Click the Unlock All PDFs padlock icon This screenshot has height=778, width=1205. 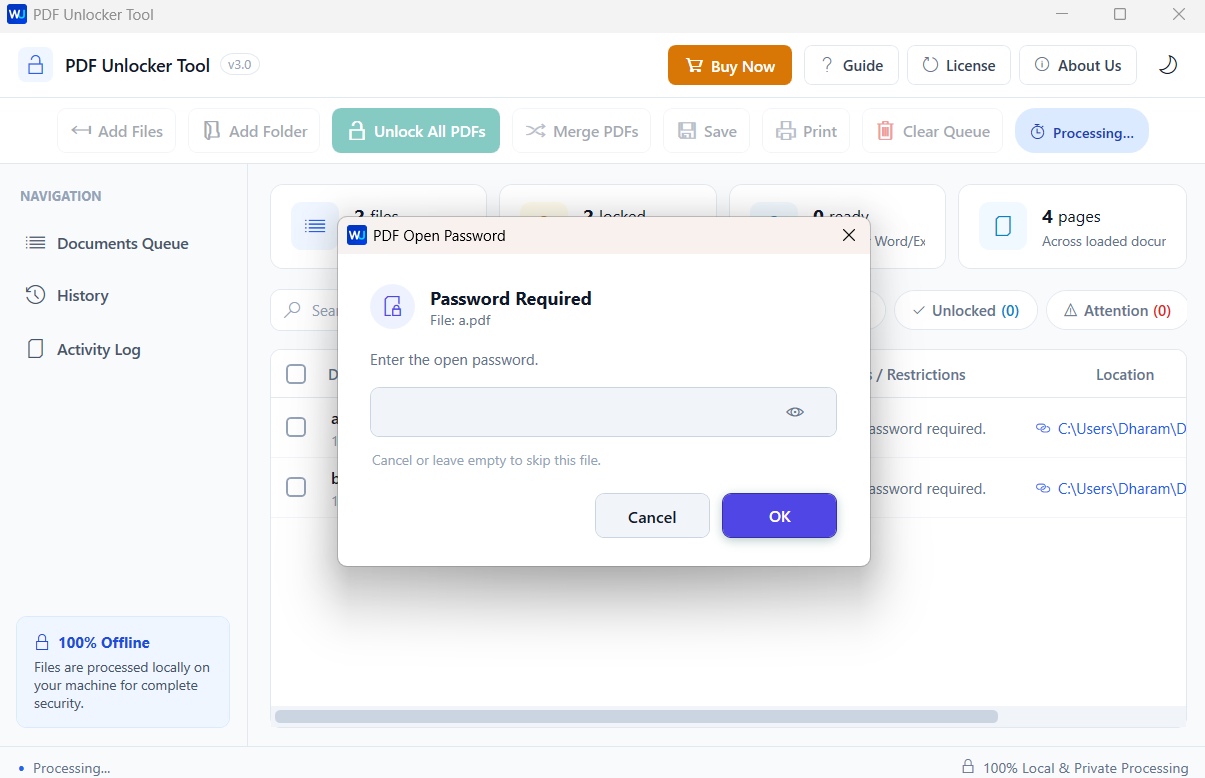click(x=356, y=131)
